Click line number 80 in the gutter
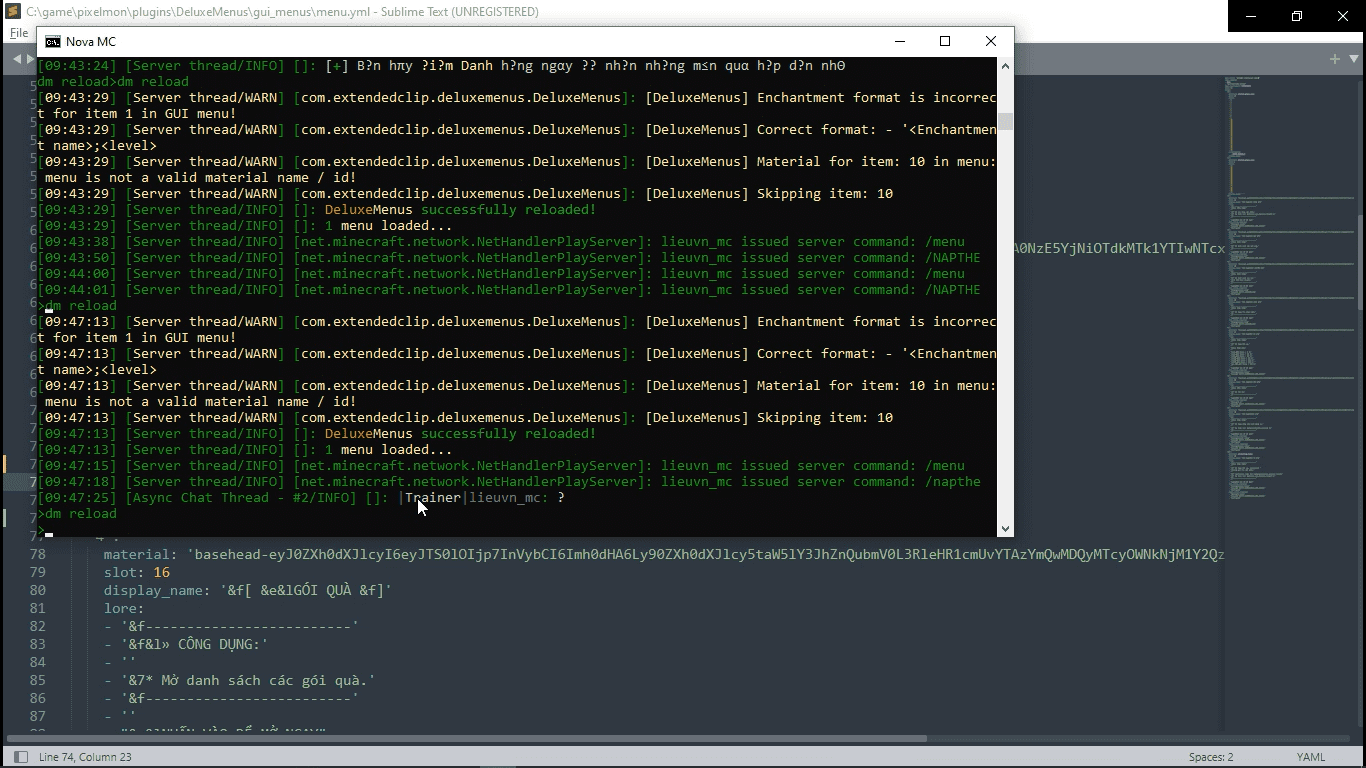 [x=38, y=590]
